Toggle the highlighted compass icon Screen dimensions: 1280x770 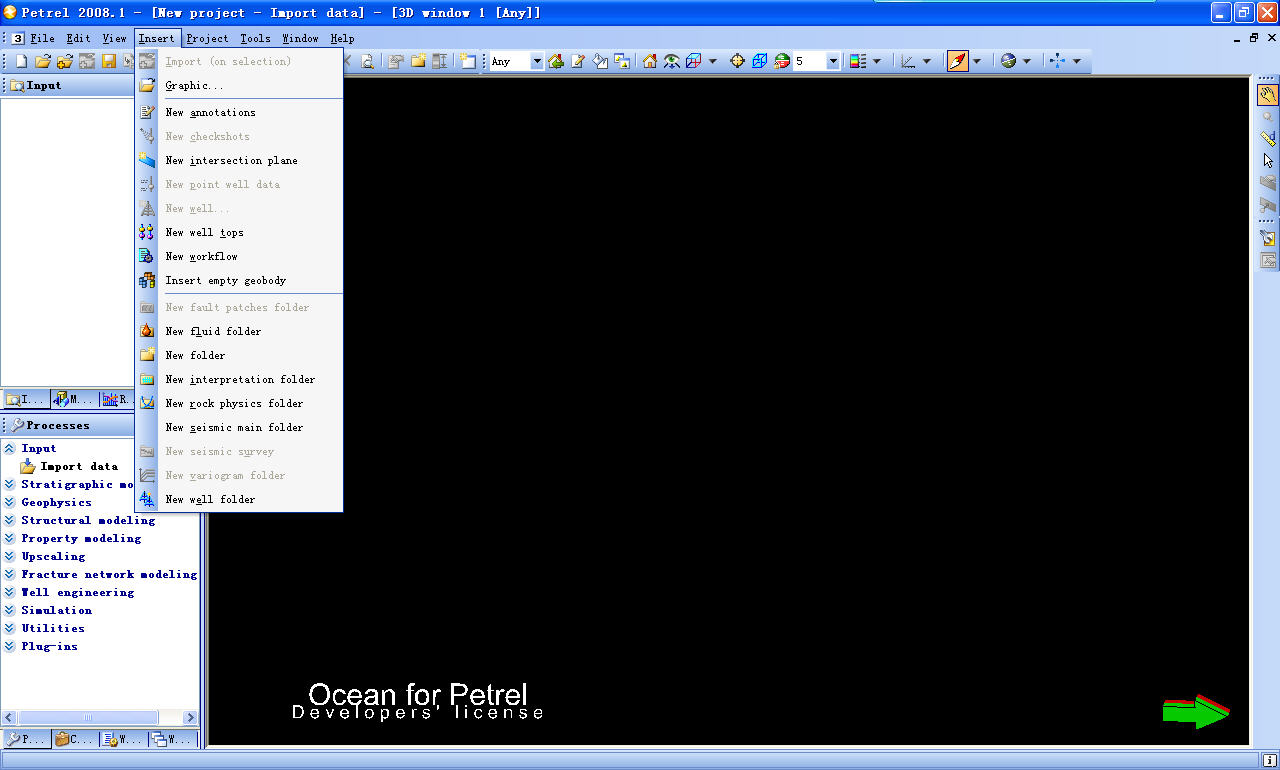pyautogui.click(x=957, y=62)
